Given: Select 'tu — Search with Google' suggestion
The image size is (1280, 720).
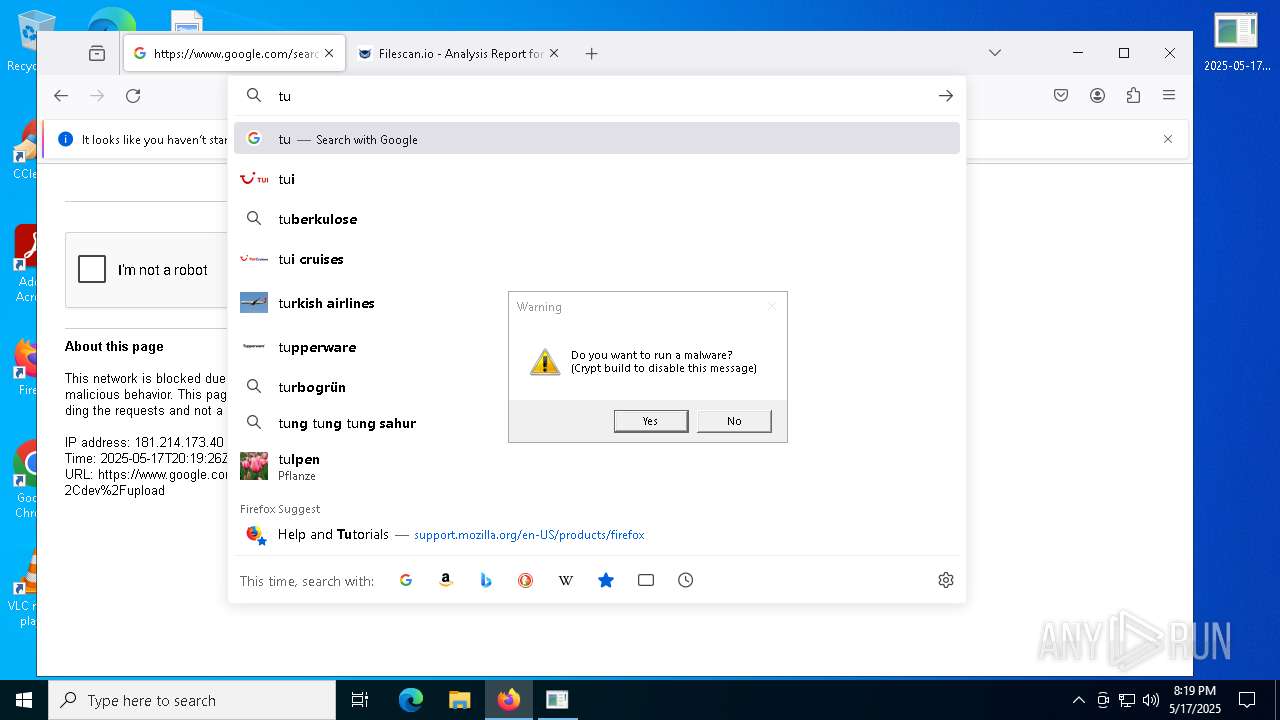Looking at the screenshot, I should pos(597,139).
